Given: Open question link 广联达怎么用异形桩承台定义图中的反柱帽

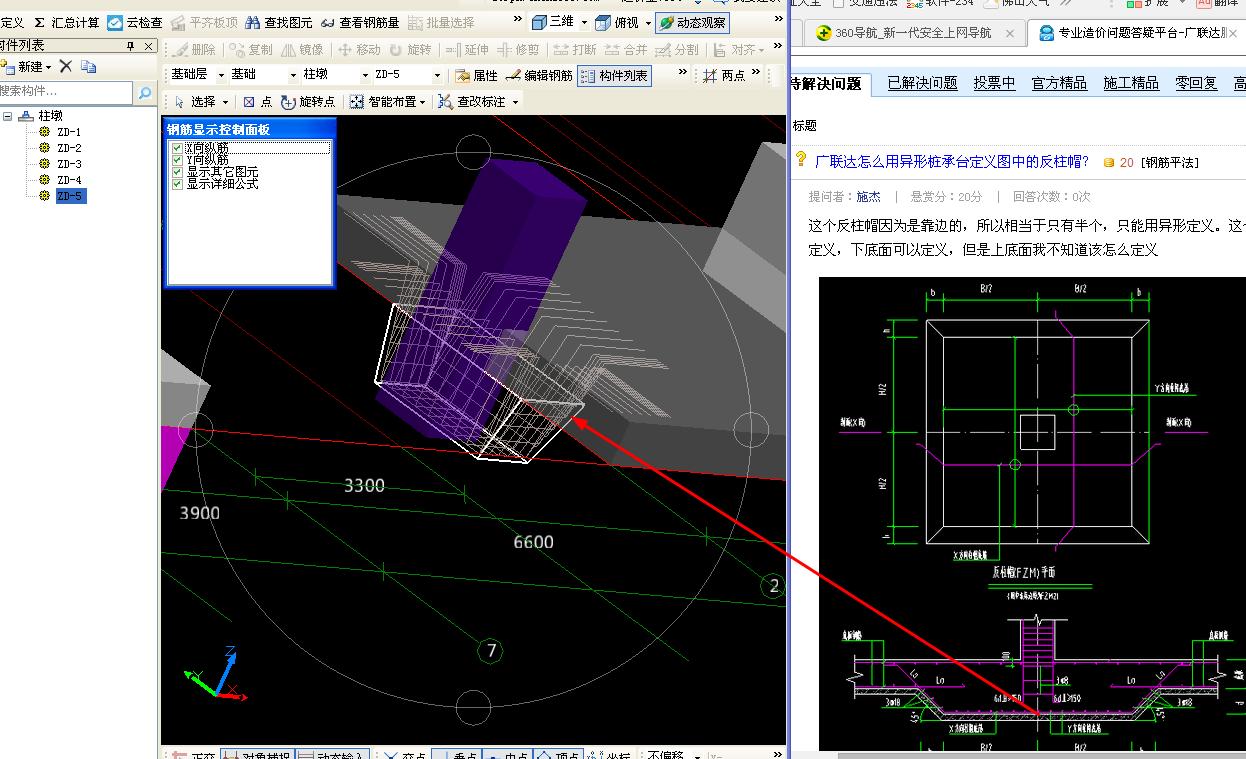Looking at the screenshot, I should (952, 161).
